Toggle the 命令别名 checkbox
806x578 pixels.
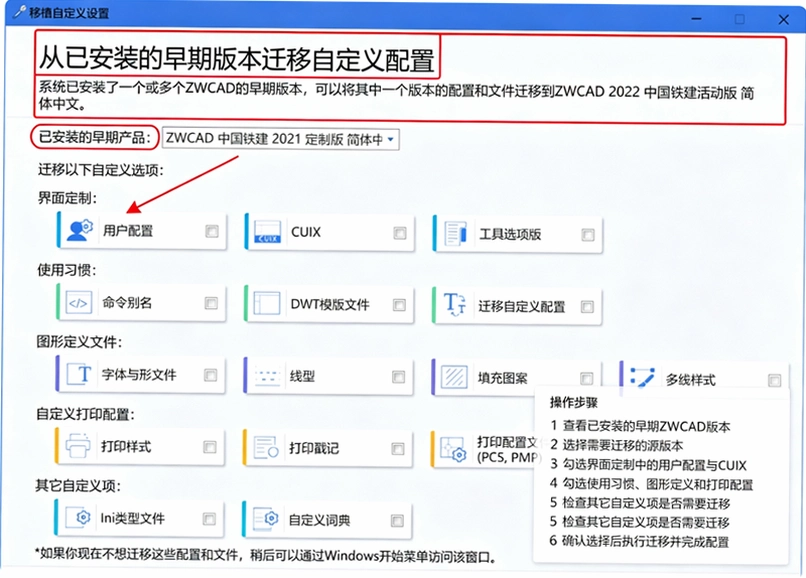[x=211, y=303]
